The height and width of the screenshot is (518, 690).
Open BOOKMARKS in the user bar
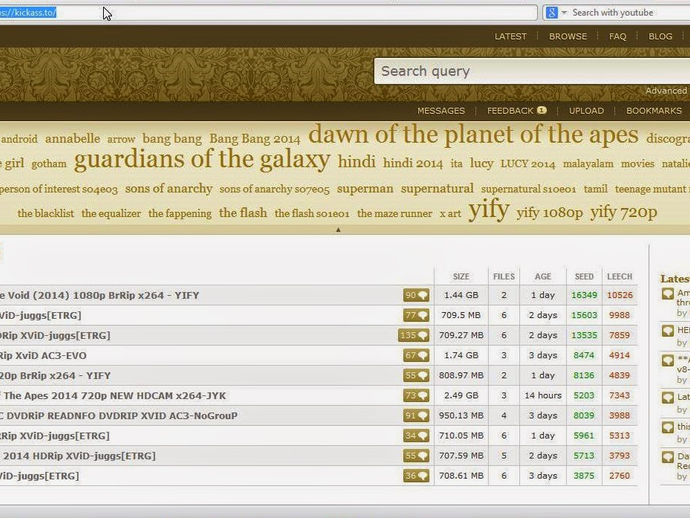click(654, 111)
